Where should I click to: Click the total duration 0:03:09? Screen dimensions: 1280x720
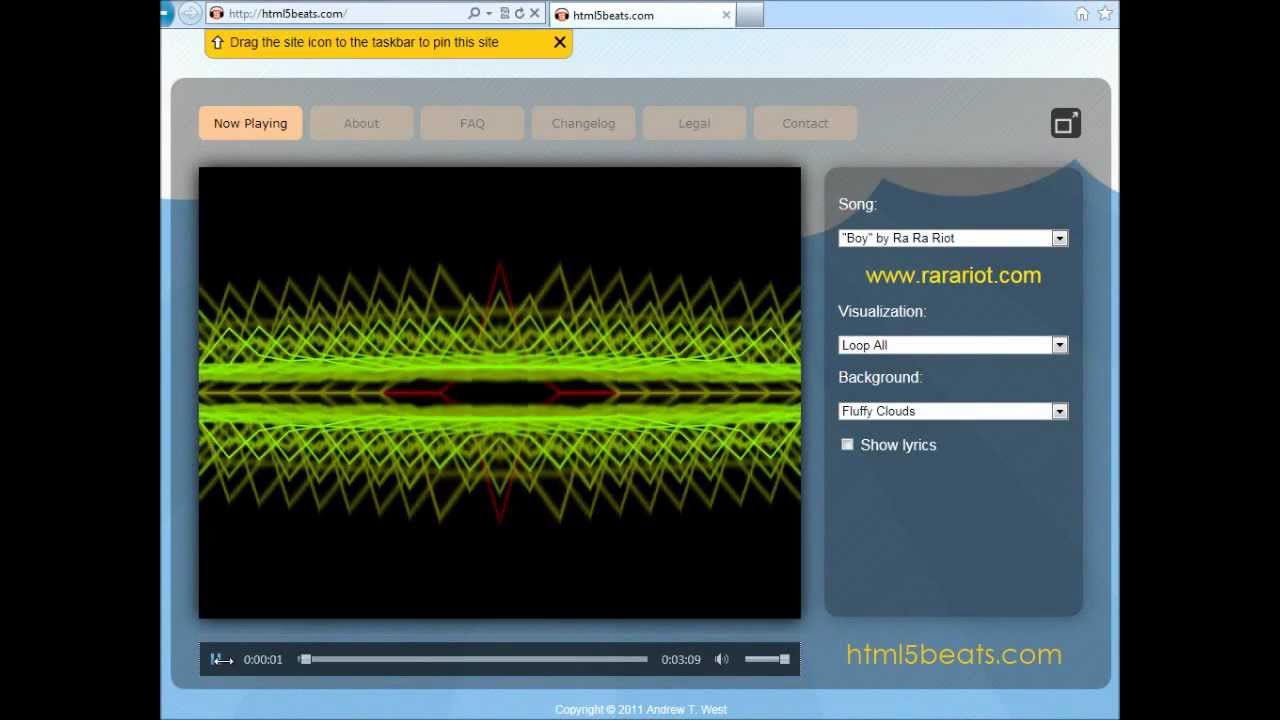(681, 659)
